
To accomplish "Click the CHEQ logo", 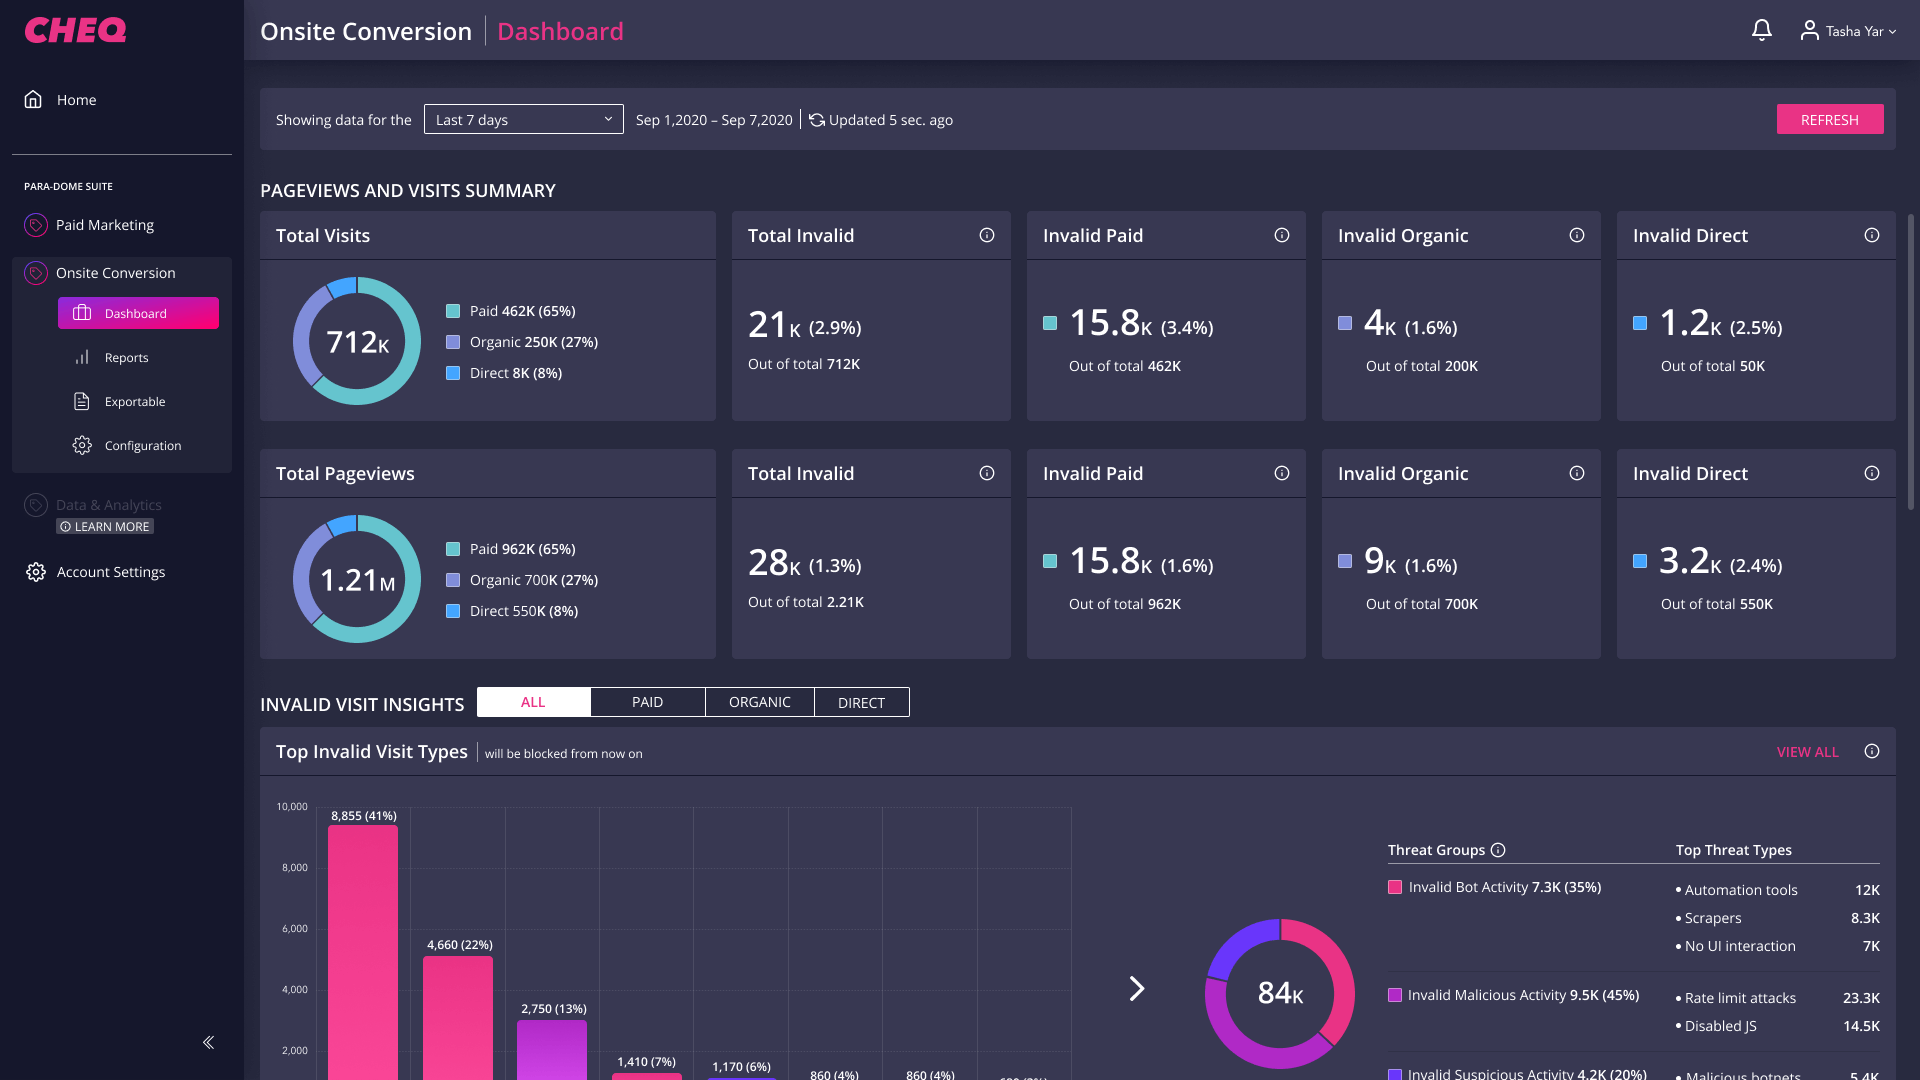I will click(75, 30).
